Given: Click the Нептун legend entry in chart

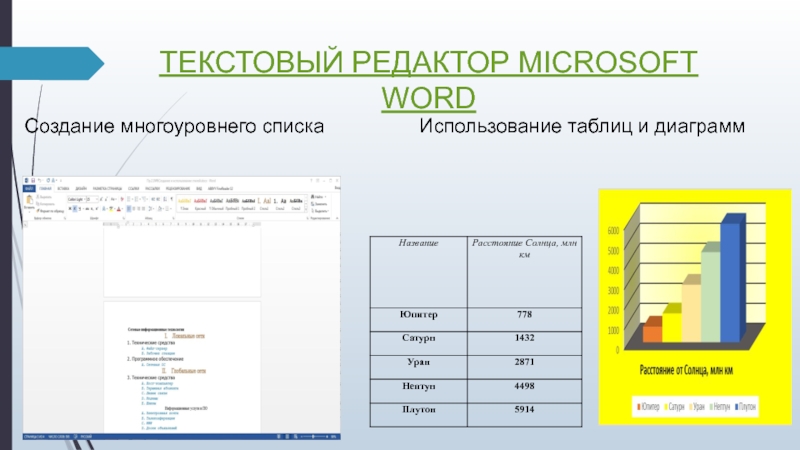Looking at the screenshot, I should 720,407.
